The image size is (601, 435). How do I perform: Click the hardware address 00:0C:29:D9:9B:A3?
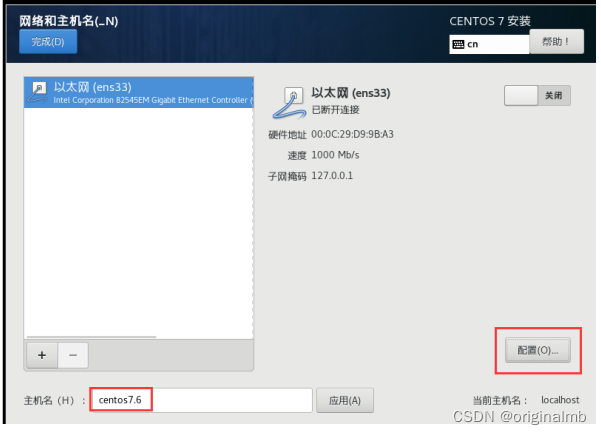click(x=352, y=135)
